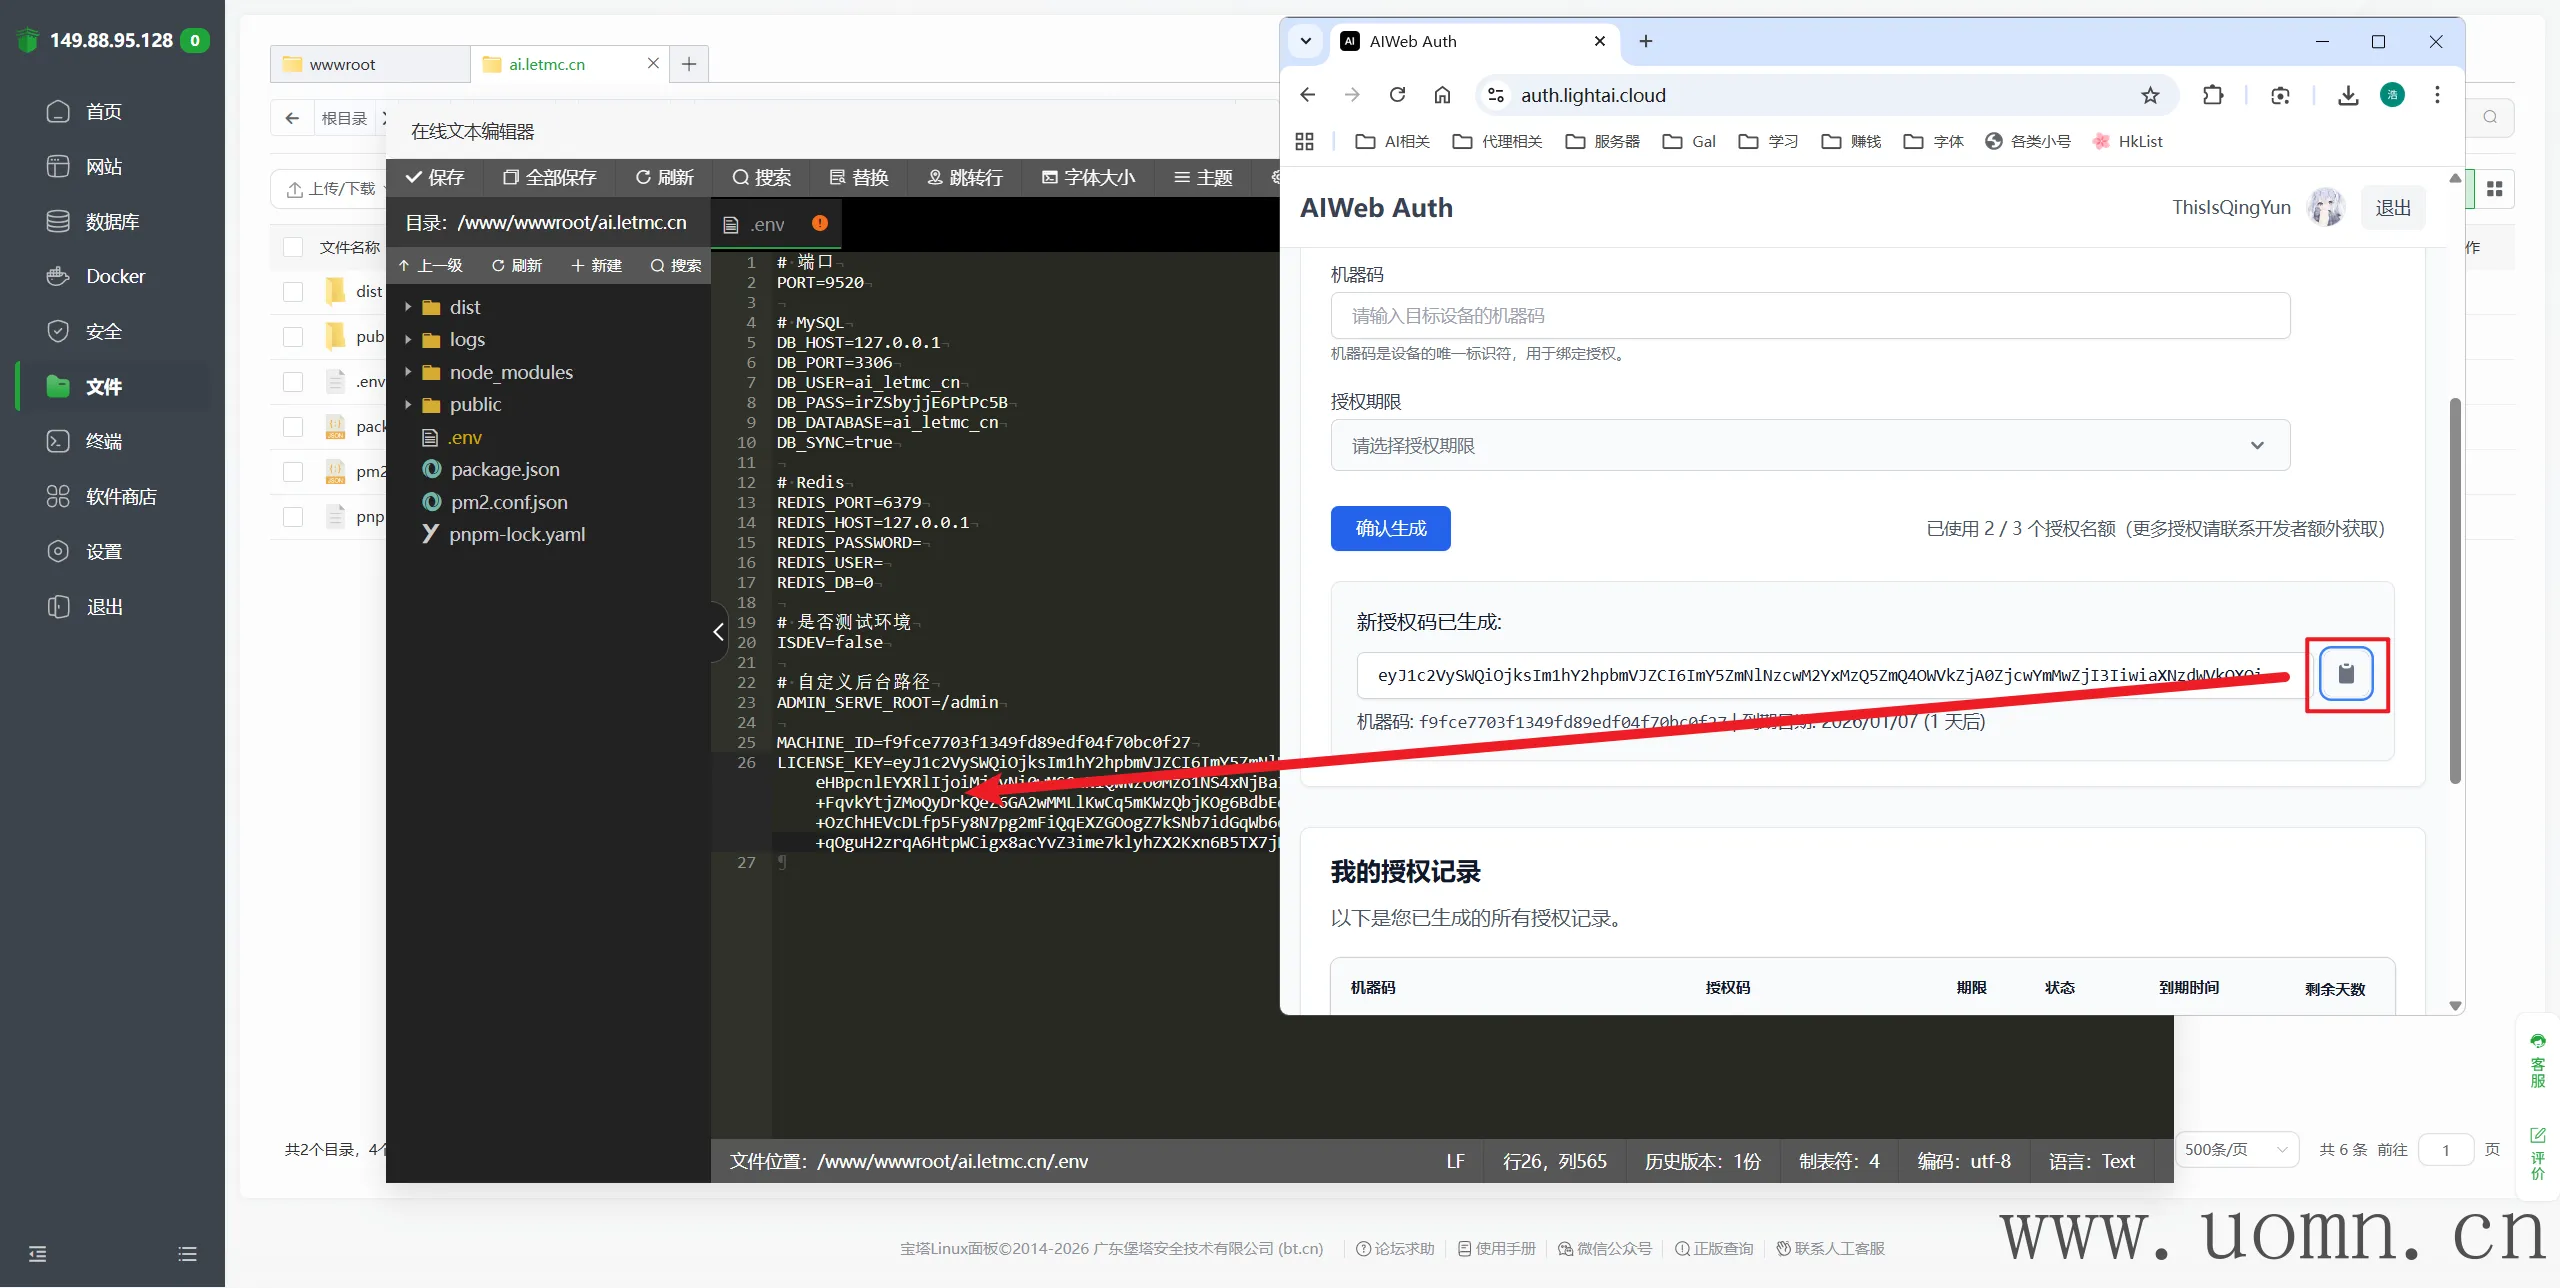Open the 500条/页 page size dropdown
The height and width of the screenshot is (1288, 2560).
2235,1150
